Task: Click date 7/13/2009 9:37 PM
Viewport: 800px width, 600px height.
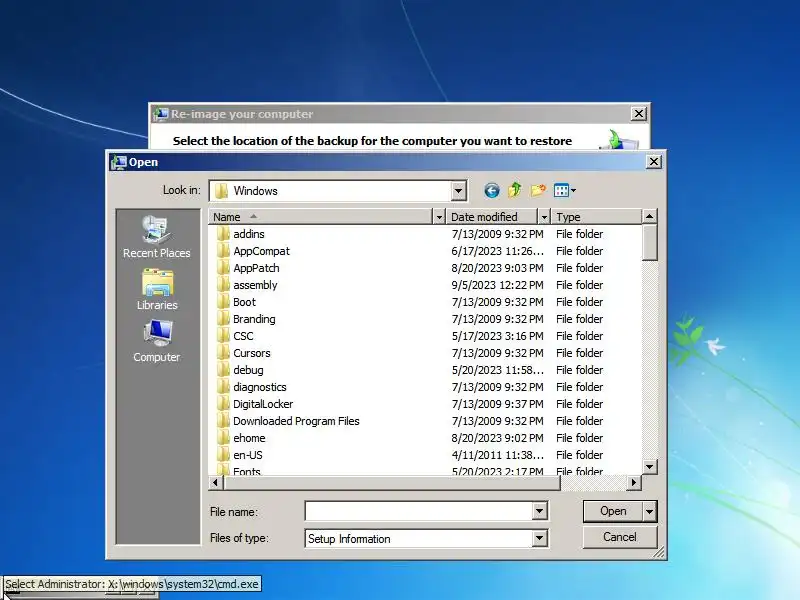Action: (x=497, y=404)
